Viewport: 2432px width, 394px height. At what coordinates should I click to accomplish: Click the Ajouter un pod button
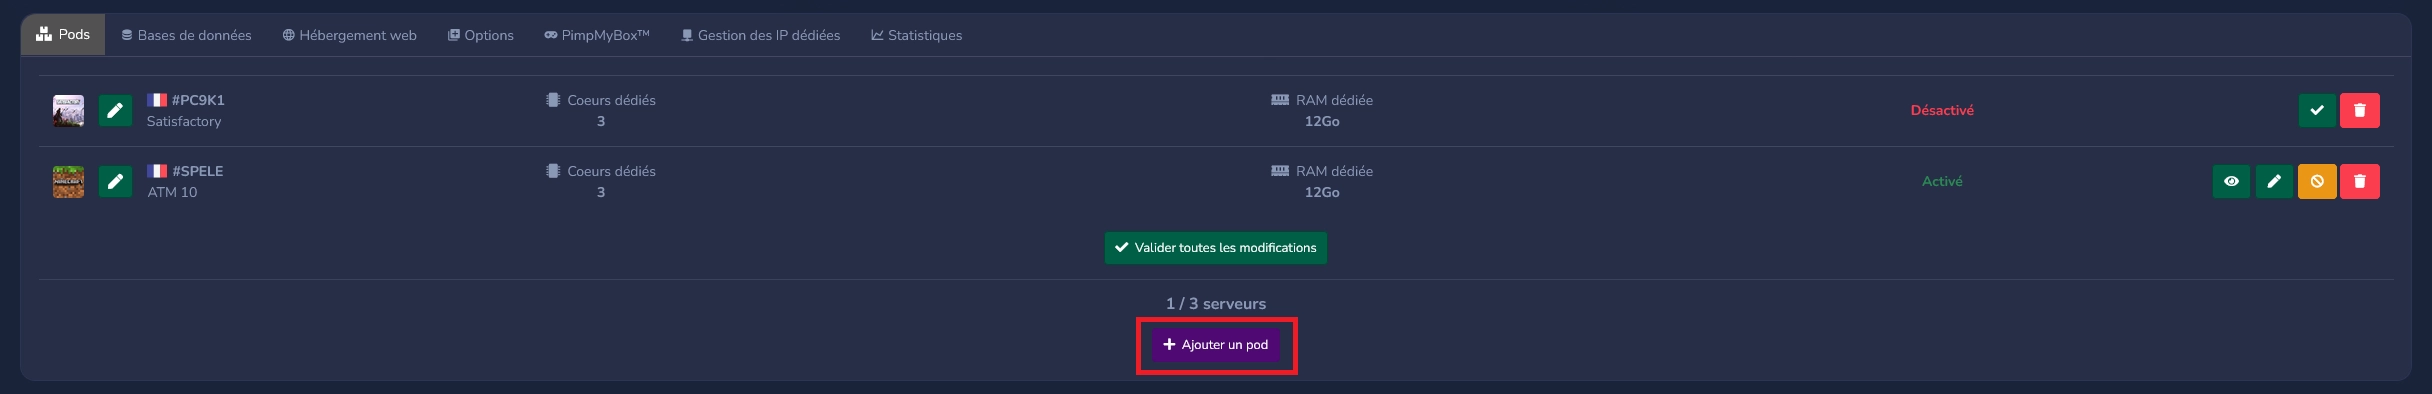click(x=1216, y=344)
